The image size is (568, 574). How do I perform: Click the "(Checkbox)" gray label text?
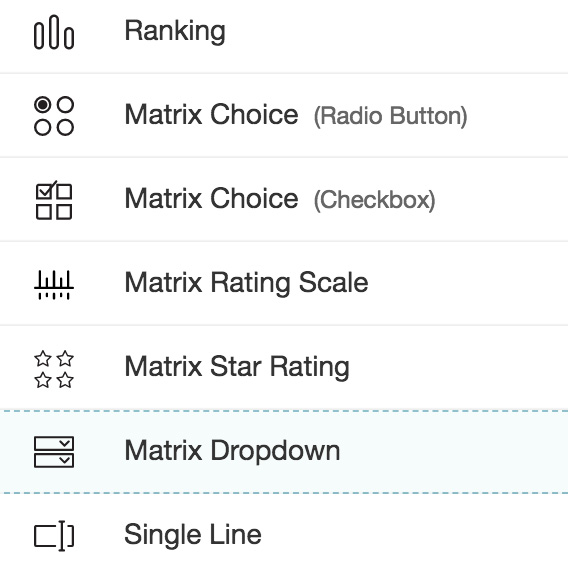click(x=375, y=200)
